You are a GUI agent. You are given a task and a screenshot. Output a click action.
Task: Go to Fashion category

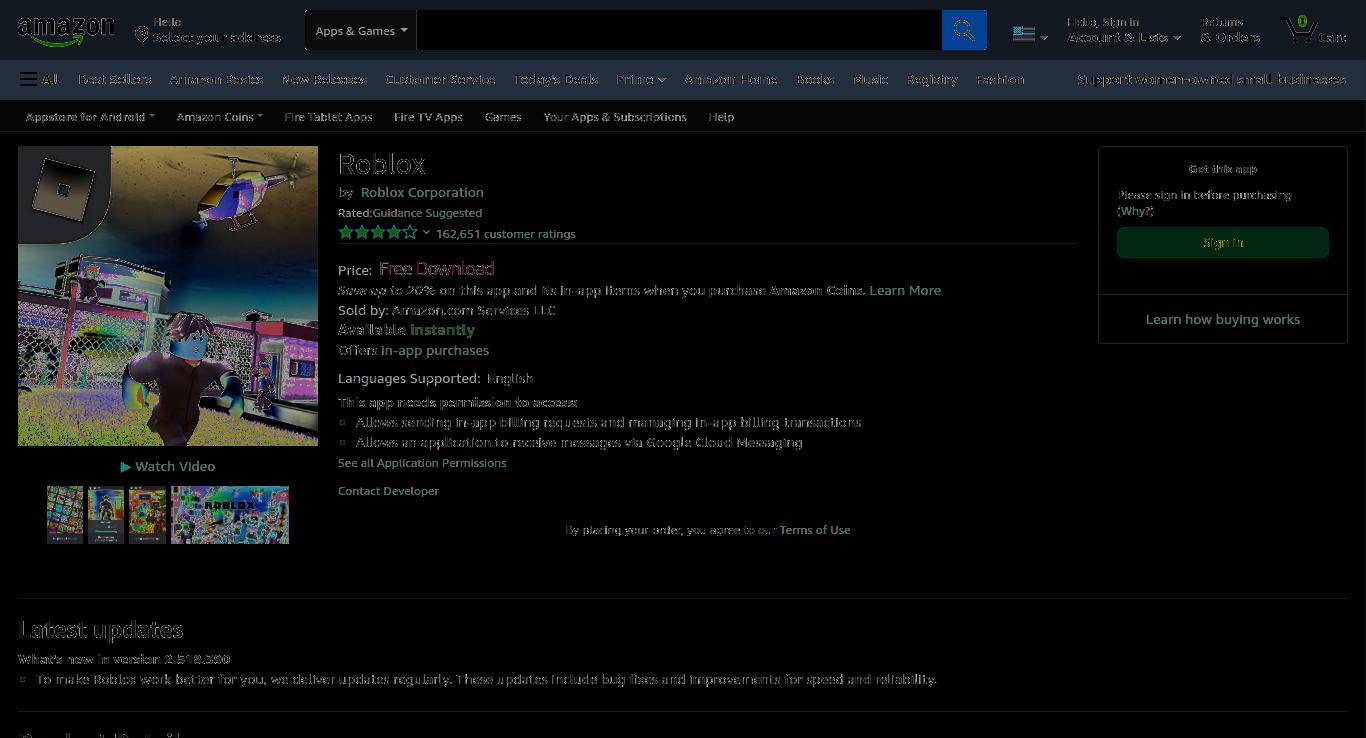1000,79
